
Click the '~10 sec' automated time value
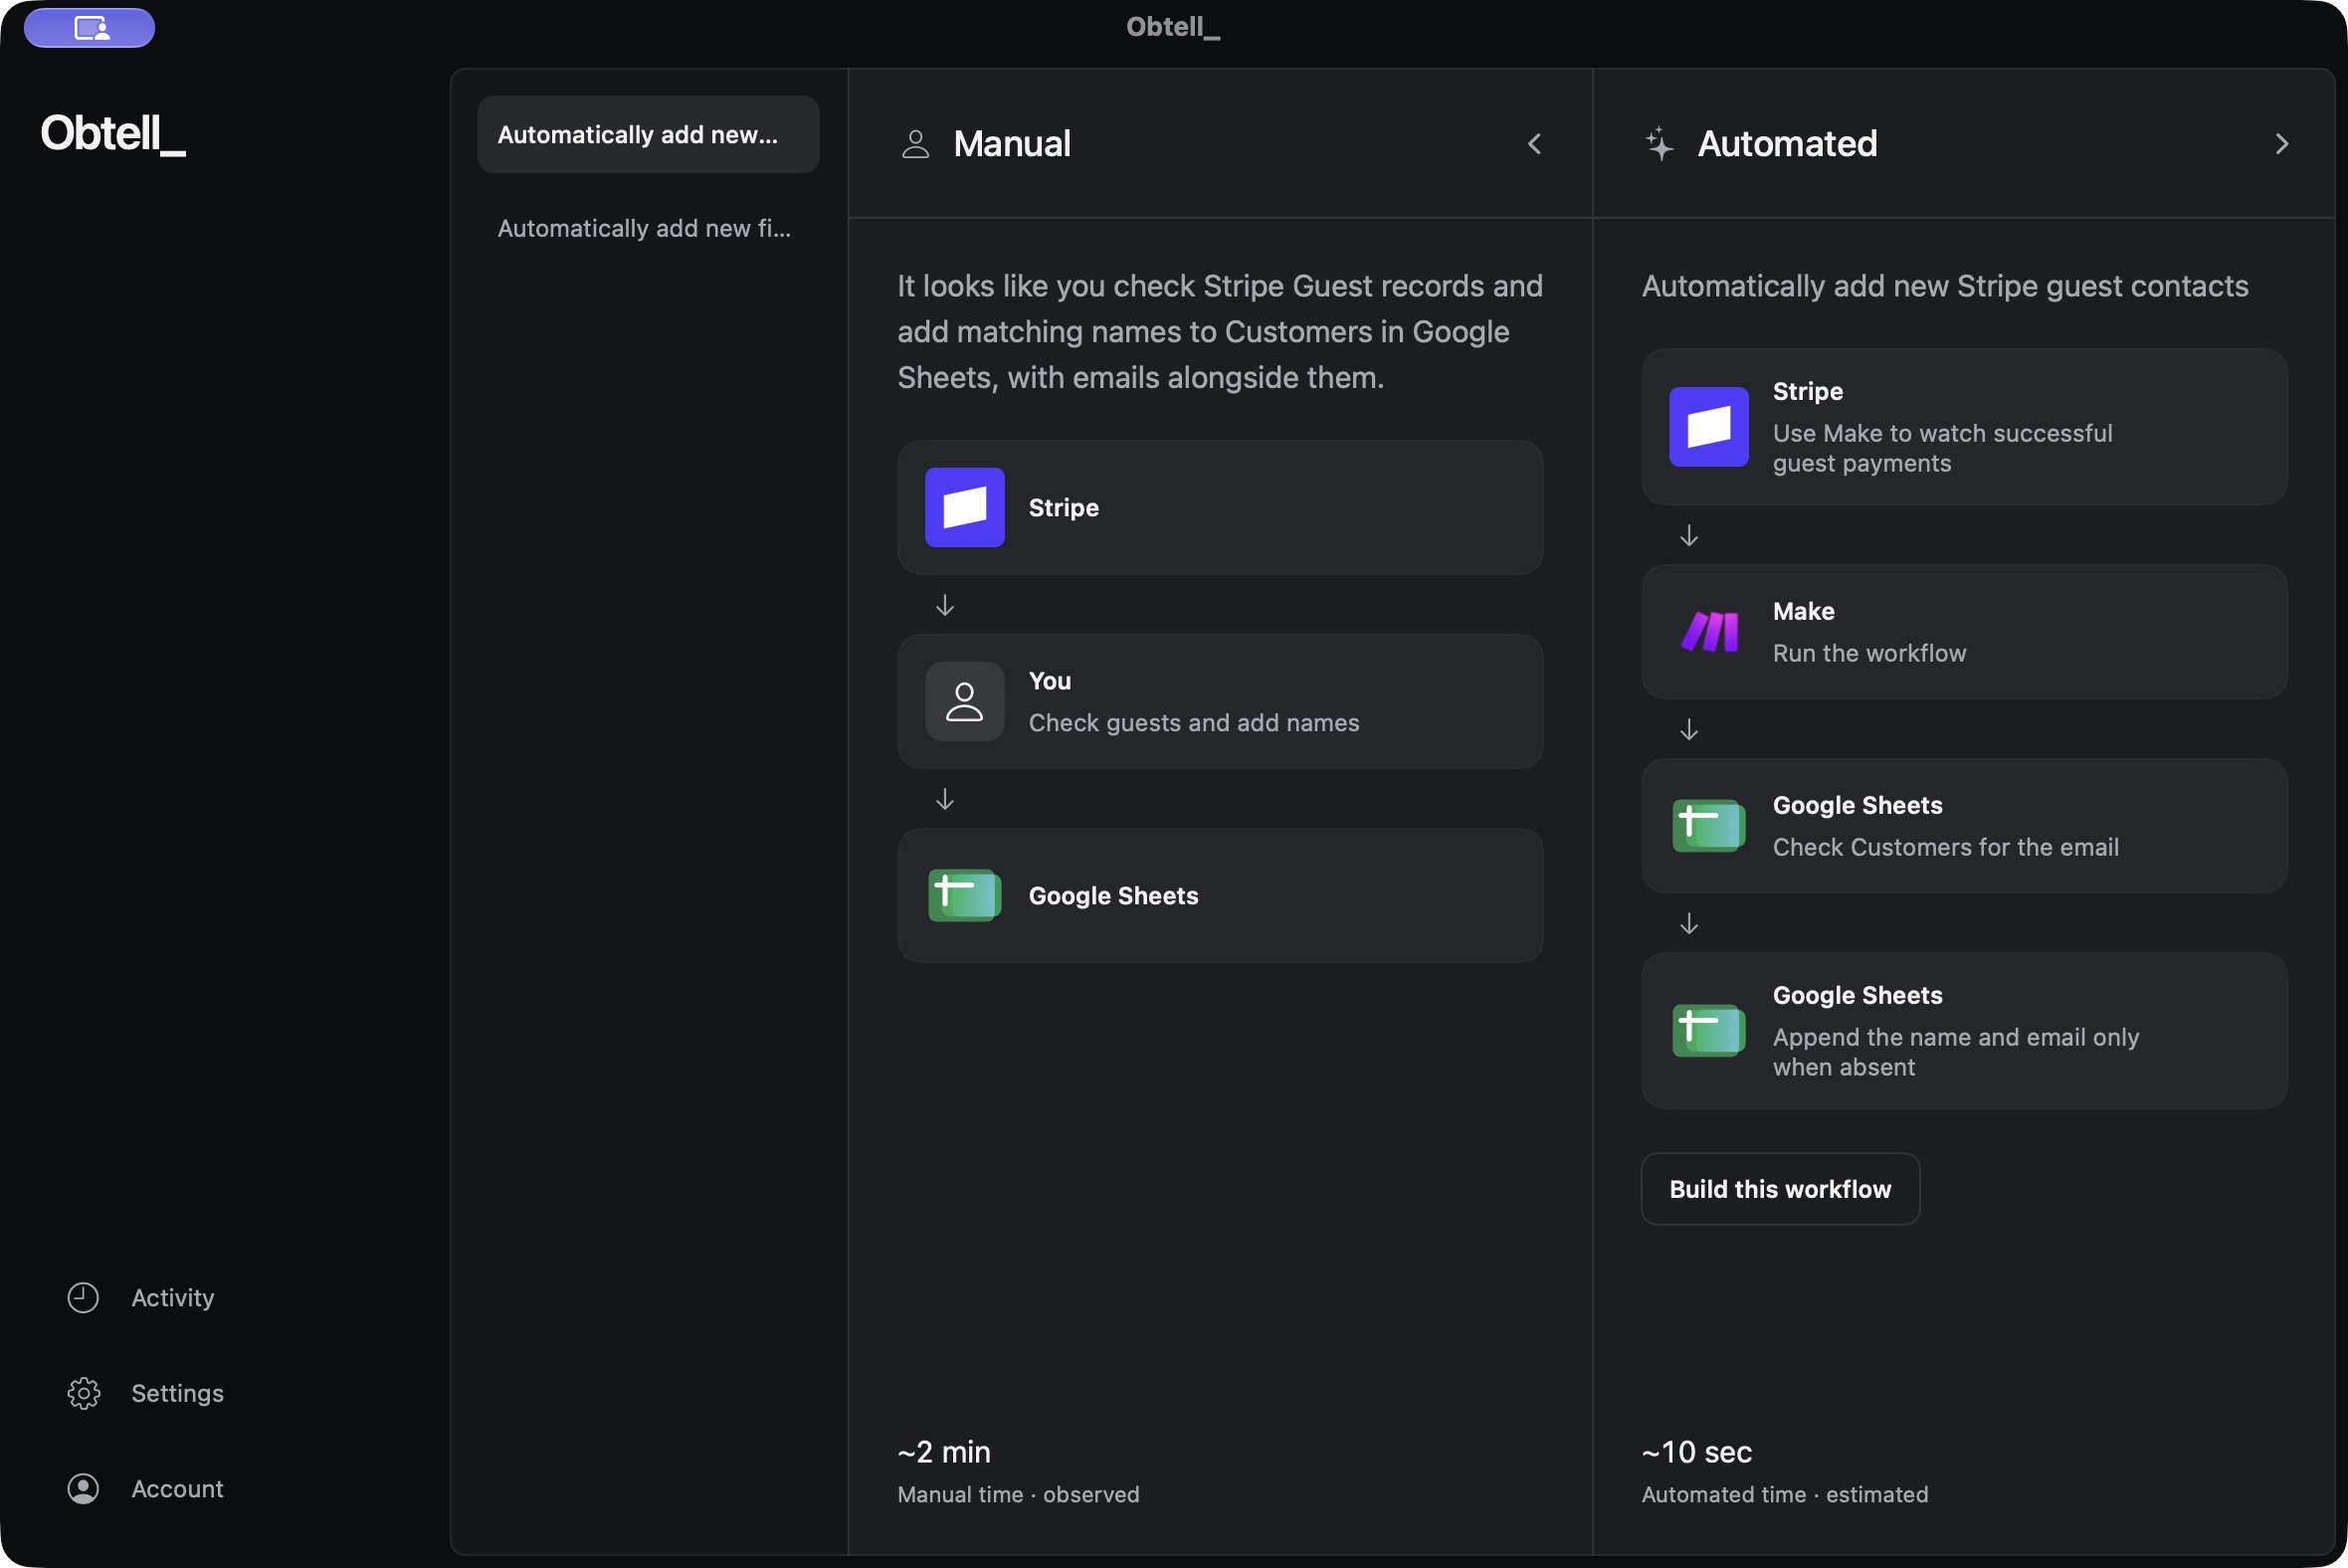point(1696,1451)
